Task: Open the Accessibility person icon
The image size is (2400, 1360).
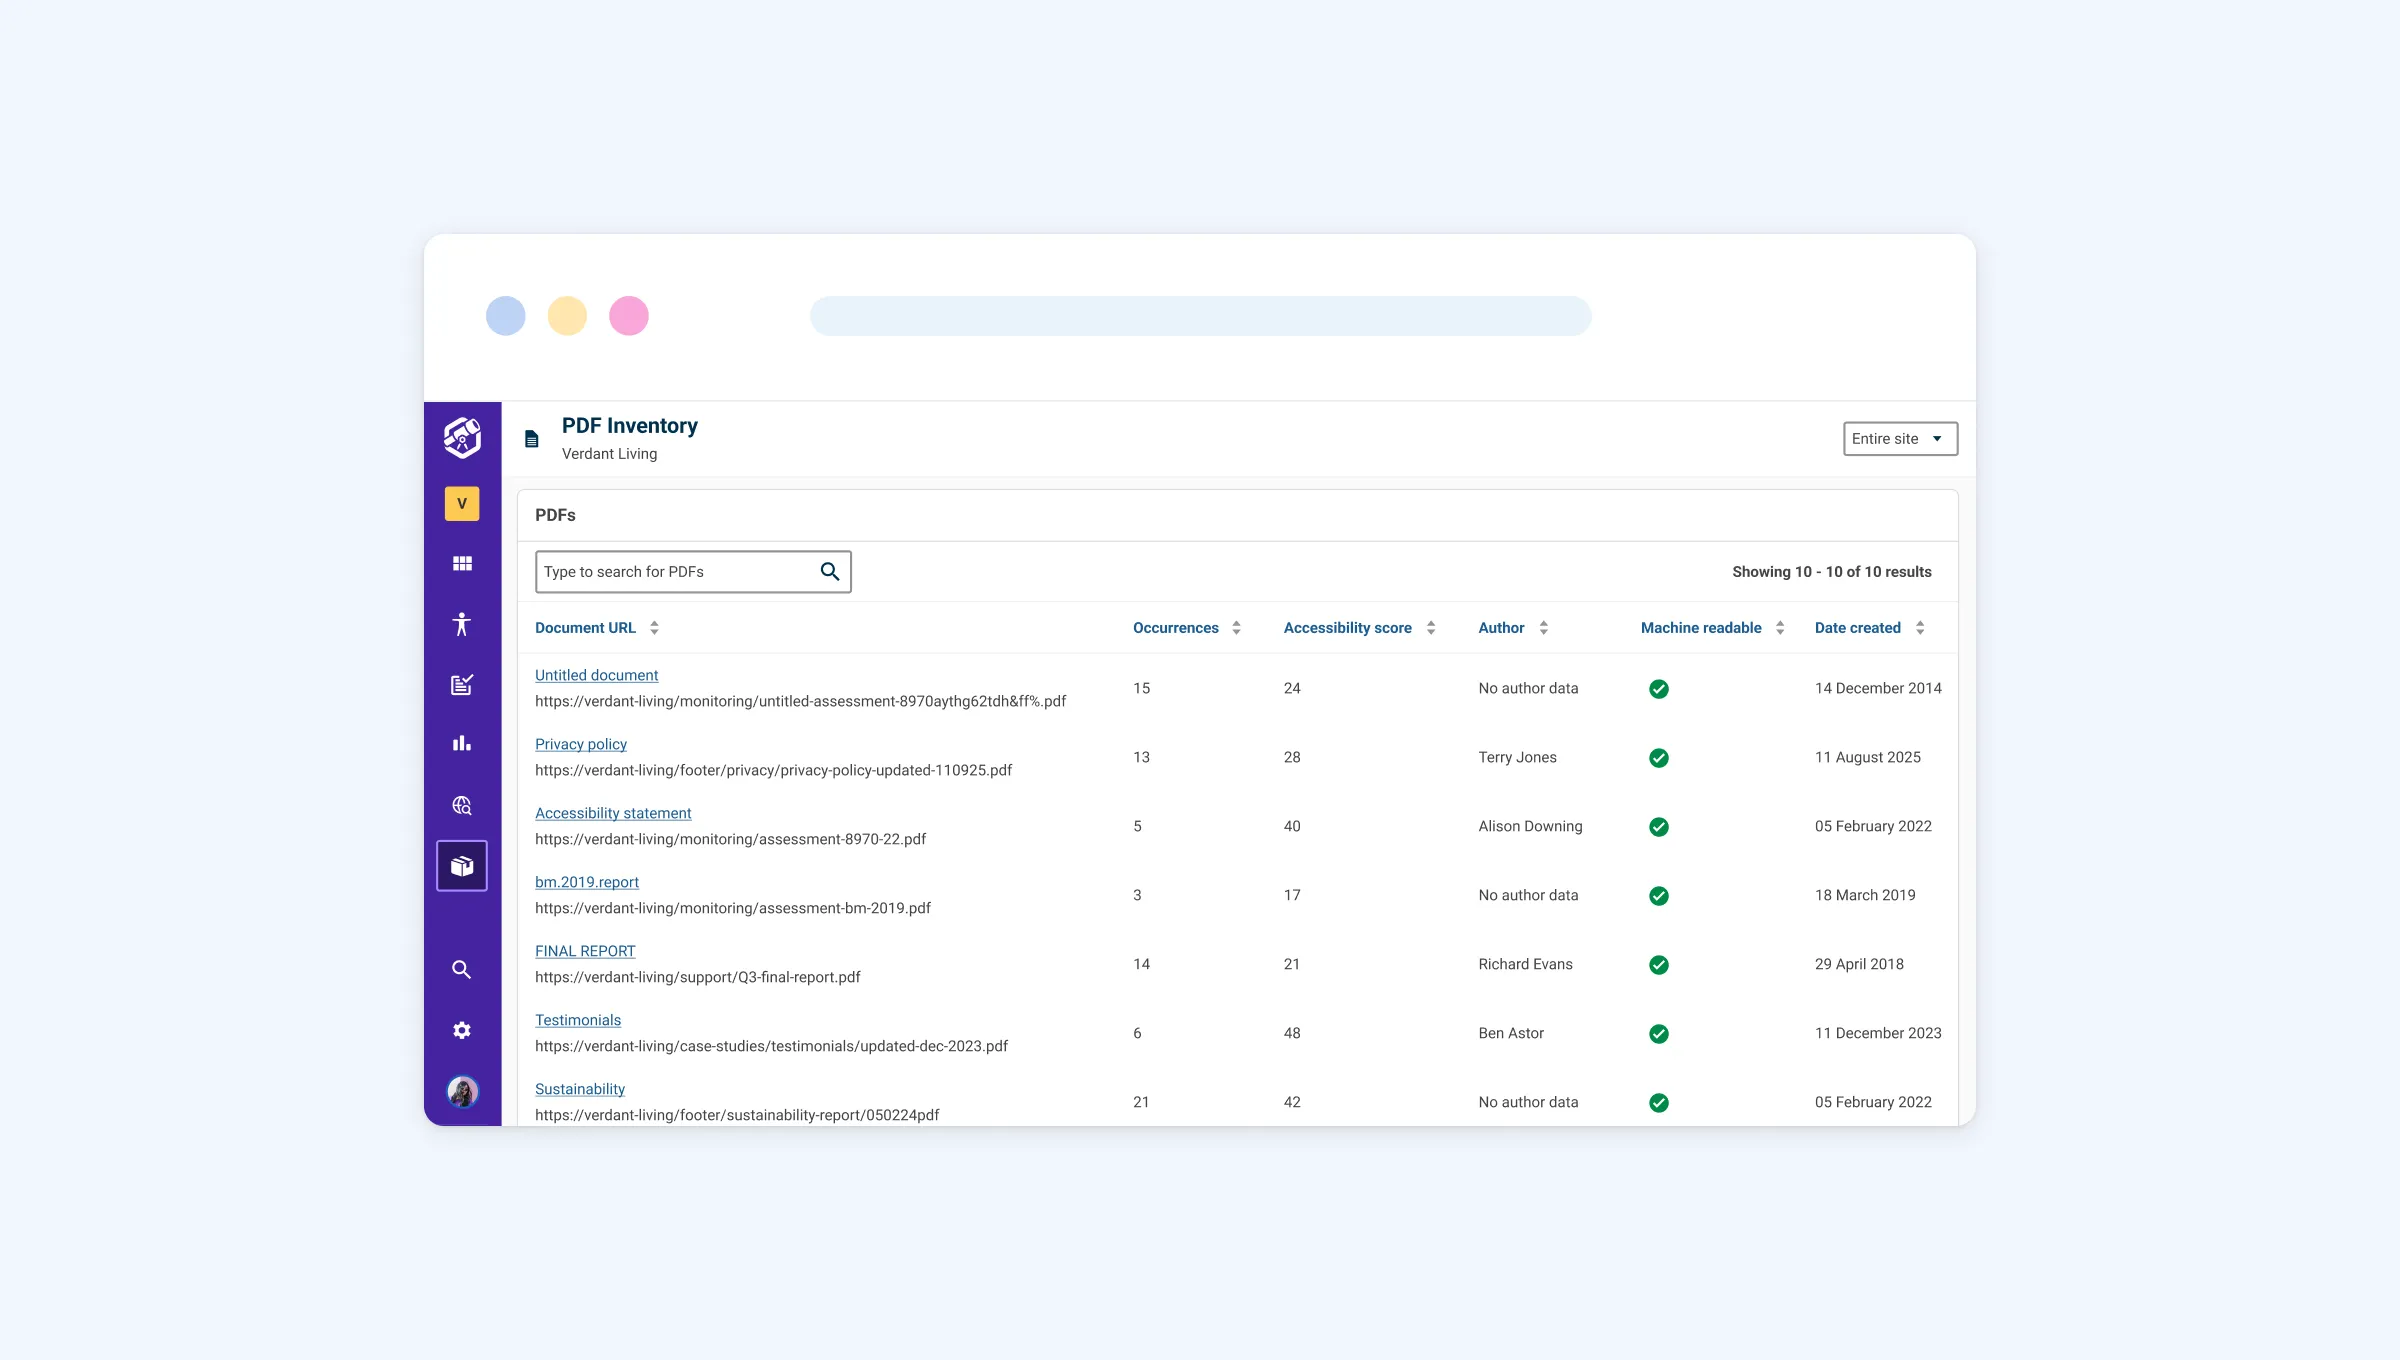Action: [462, 624]
